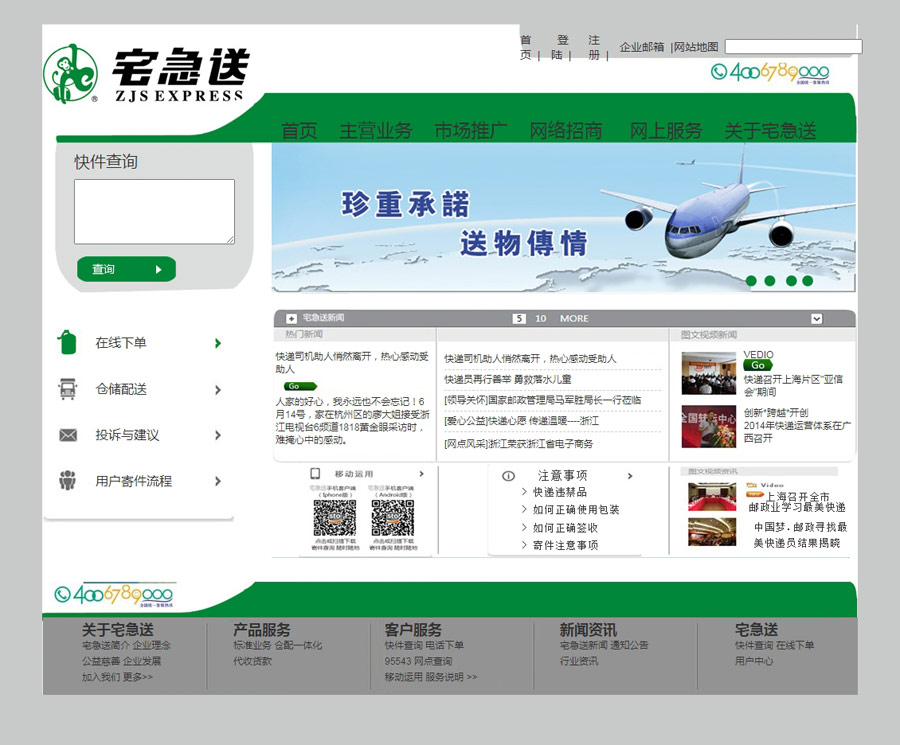This screenshot has width=900, height=745.
Task: Open the 标准业务 footer link
Action: click(x=252, y=645)
